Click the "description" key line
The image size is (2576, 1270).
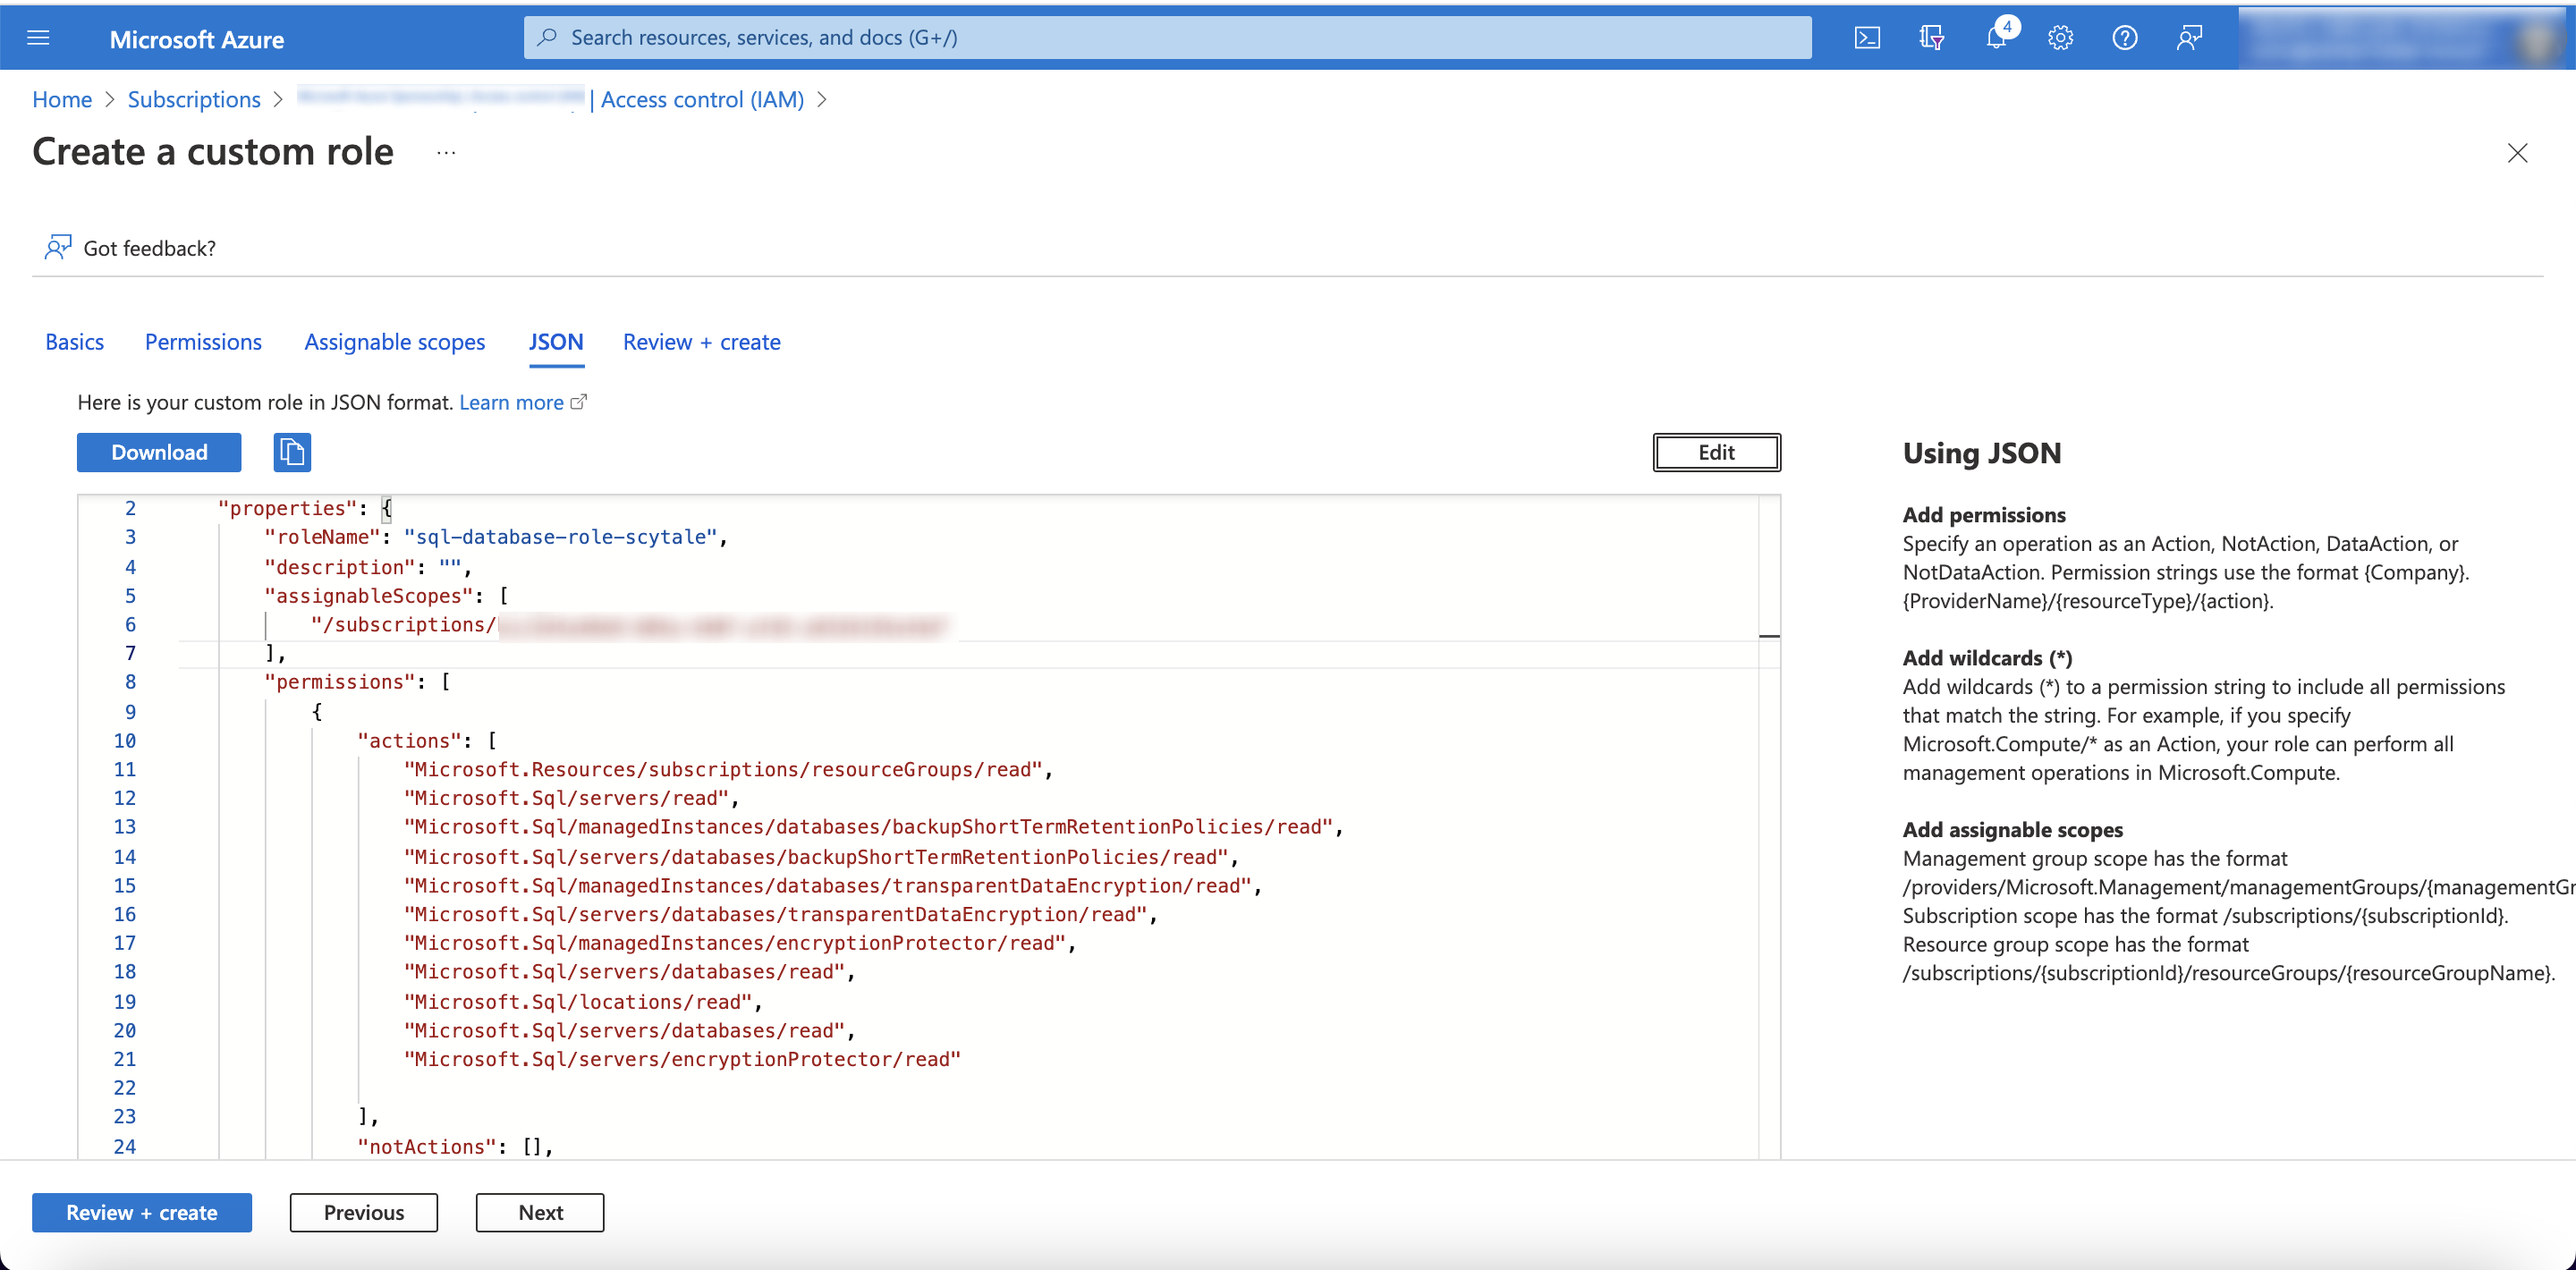pos(367,567)
